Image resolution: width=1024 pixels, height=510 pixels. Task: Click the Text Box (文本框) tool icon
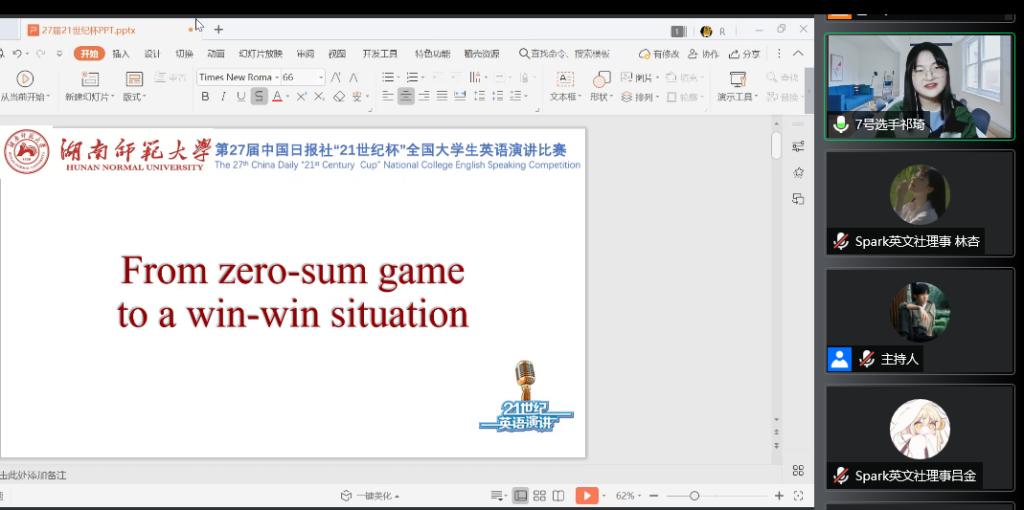[x=565, y=79]
